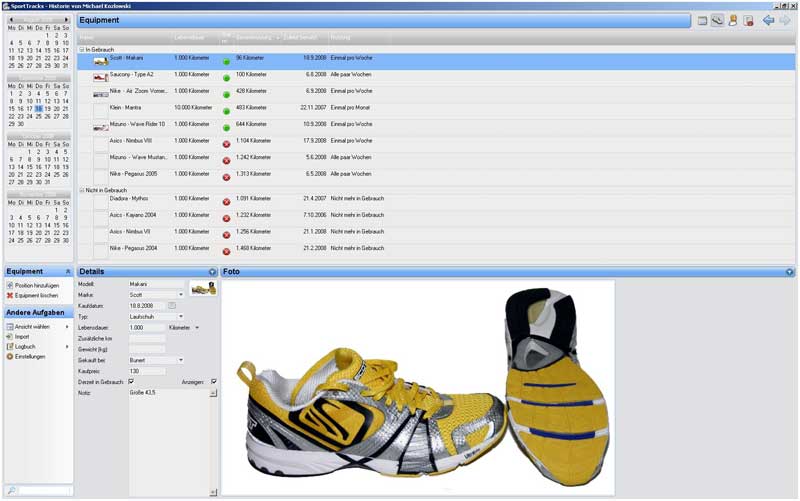Open the Logbuch menu item
The height and width of the screenshot is (501, 800).
(x=25, y=346)
